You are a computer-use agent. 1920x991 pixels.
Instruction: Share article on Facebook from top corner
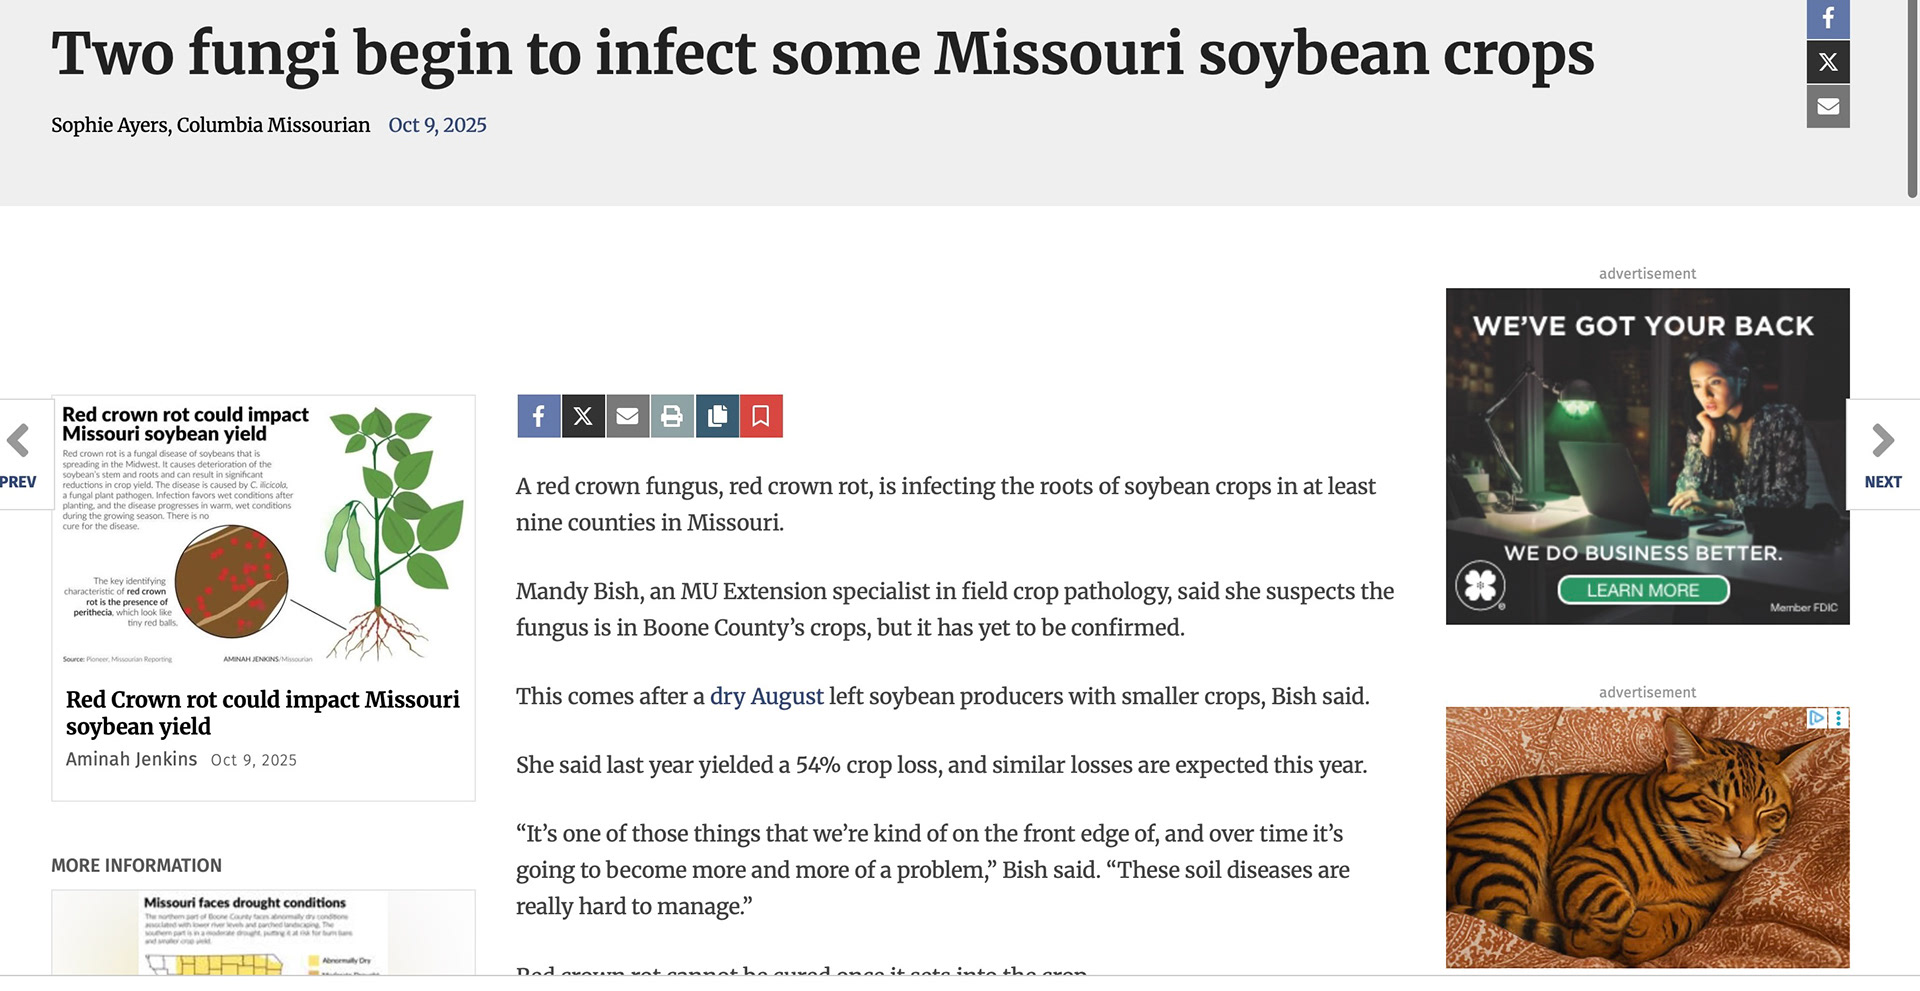1828,18
